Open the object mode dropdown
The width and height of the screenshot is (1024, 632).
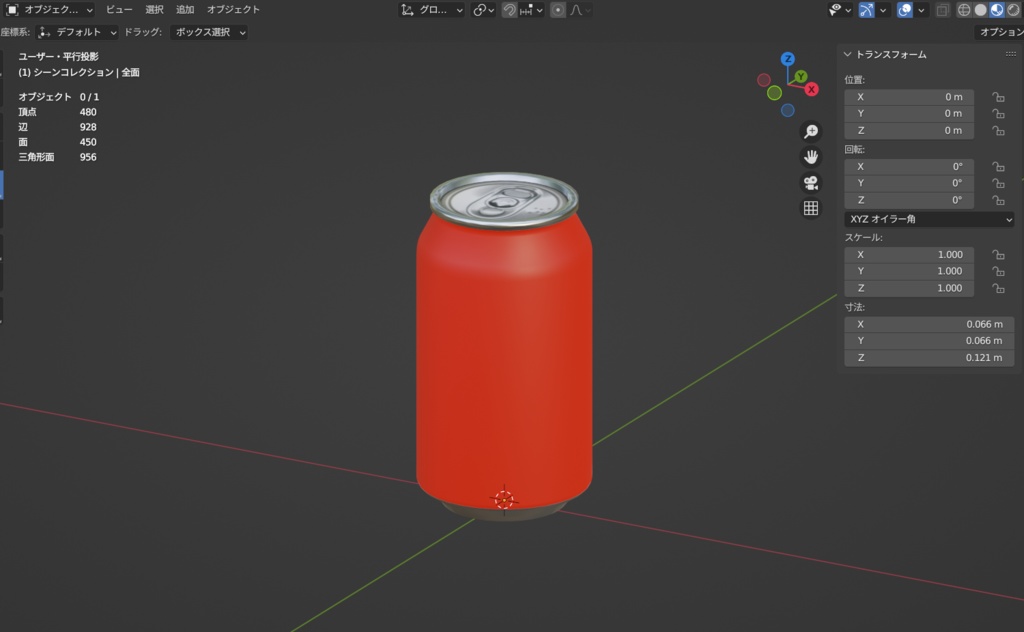point(49,10)
